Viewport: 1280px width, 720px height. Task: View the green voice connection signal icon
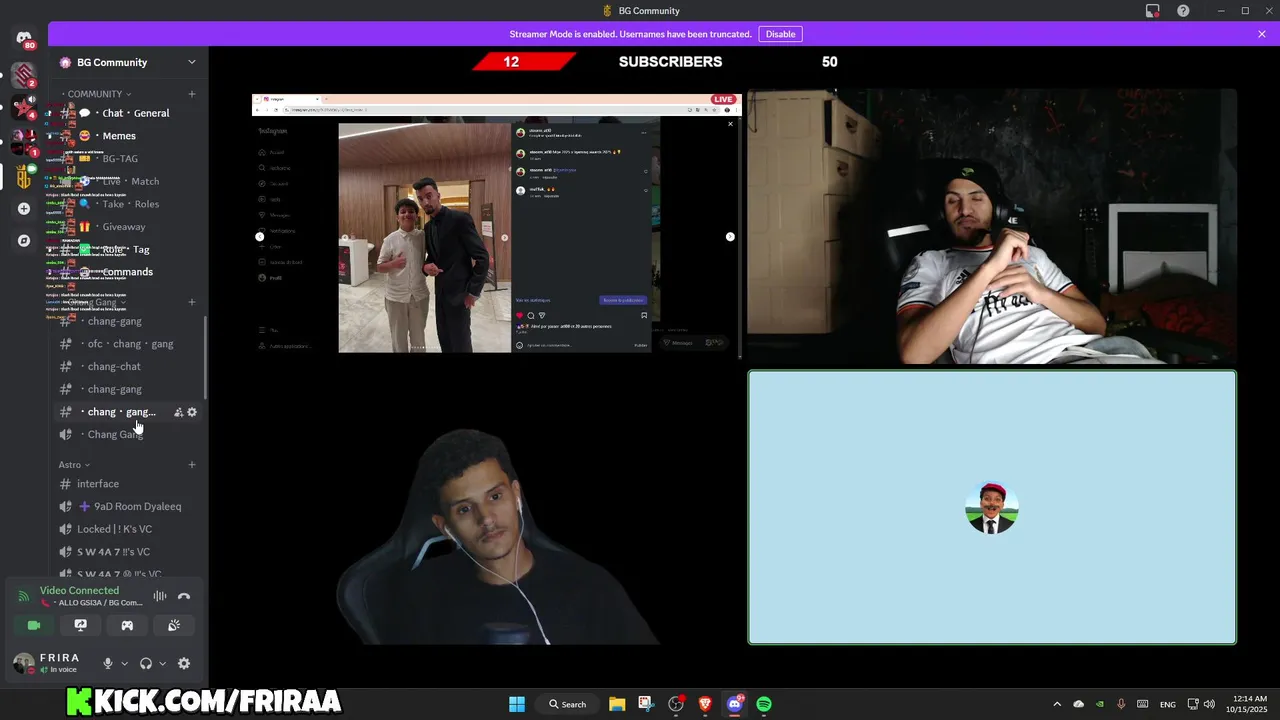pyautogui.click(x=24, y=596)
